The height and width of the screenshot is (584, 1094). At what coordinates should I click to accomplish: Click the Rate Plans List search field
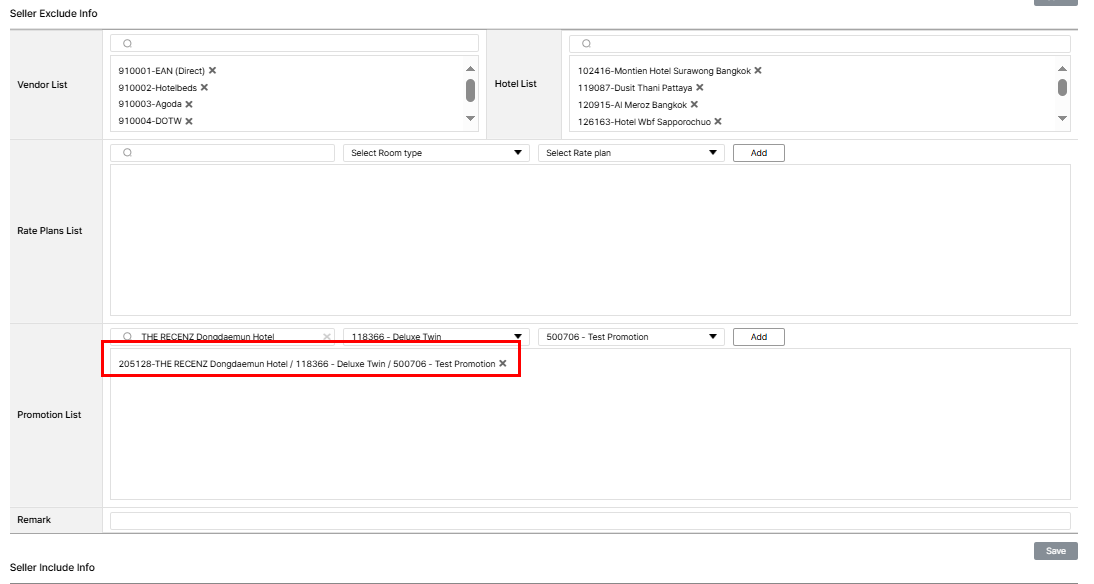(223, 153)
